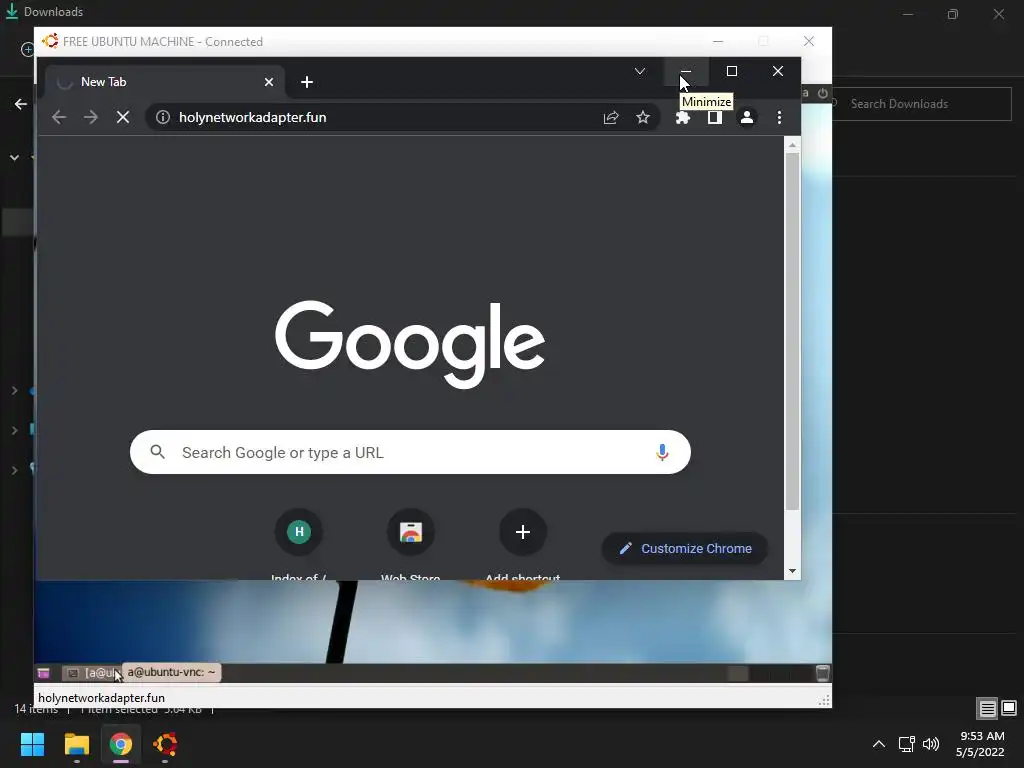This screenshot has width=1024, height=768.
Task: Bookmark this tab with the star icon
Action: (x=643, y=118)
